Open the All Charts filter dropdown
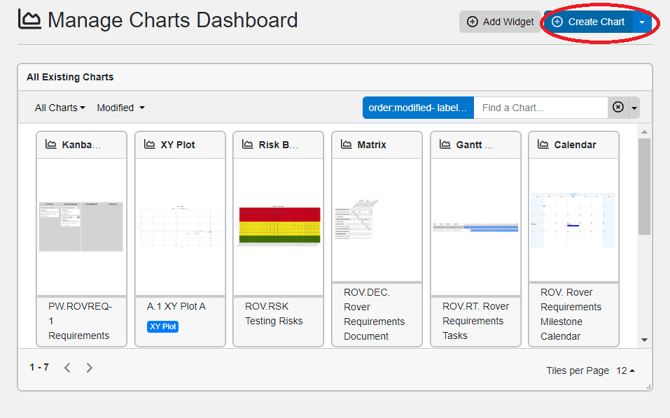The width and height of the screenshot is (670, 418). click(x=60, y=108)
